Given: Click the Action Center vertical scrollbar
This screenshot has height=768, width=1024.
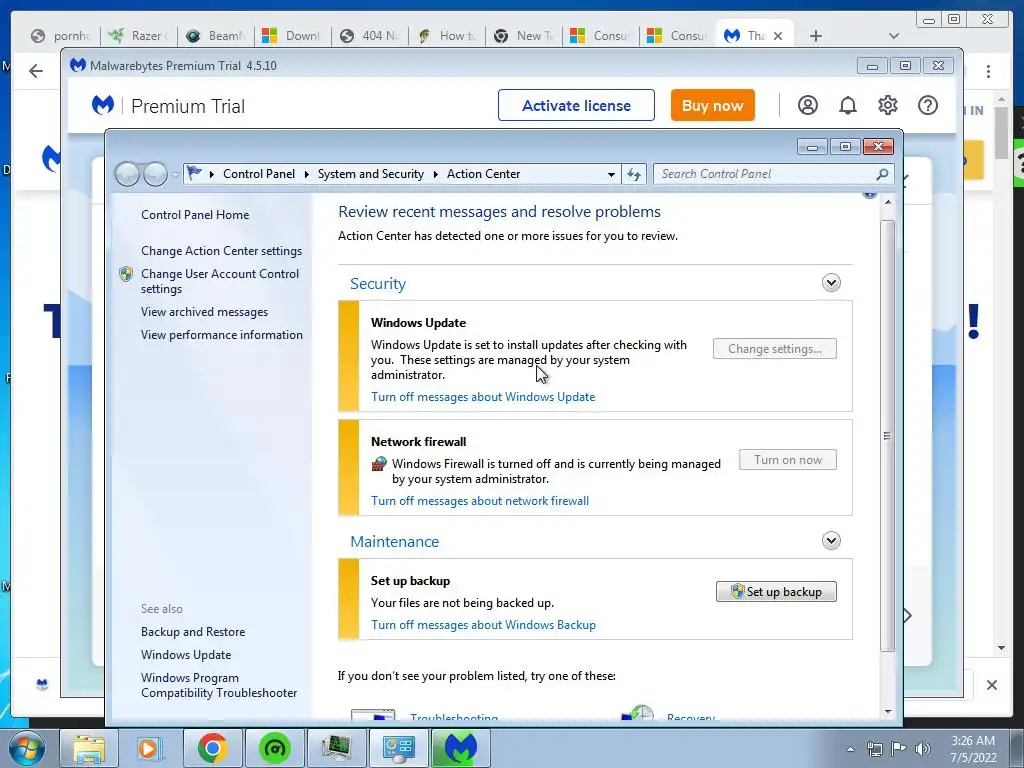Looking at the screenshot, I should [887, 436].
